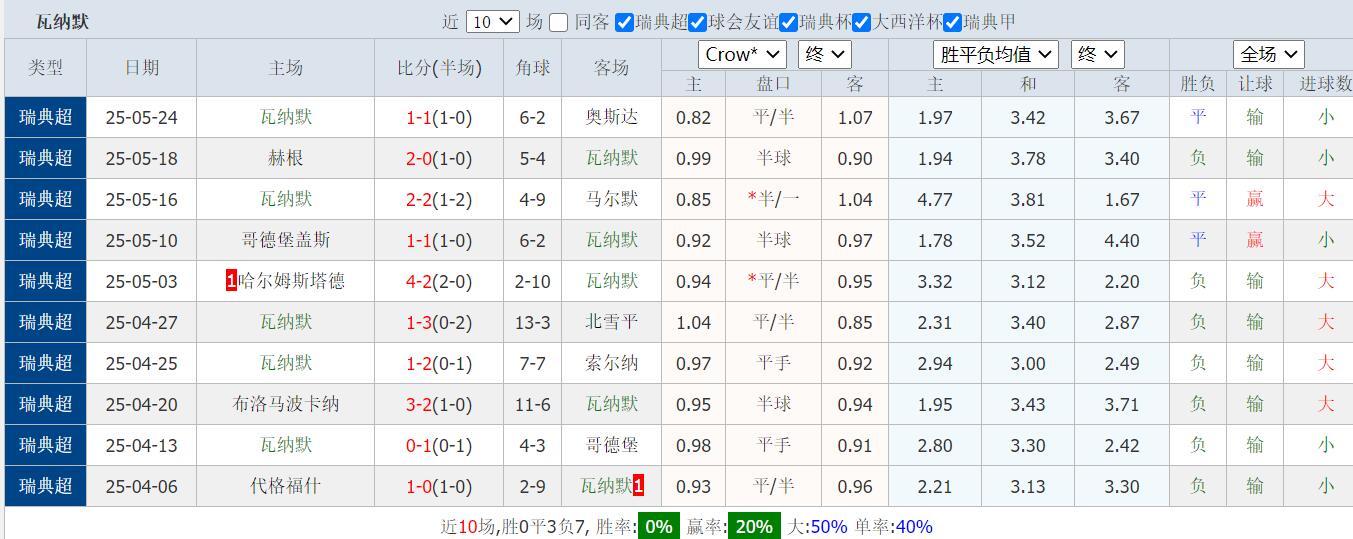This screenshot has width=1353, height=539.
Task: Expand the 全场 dropdown
Action: pyautogui.click(x=1268, y=54)
